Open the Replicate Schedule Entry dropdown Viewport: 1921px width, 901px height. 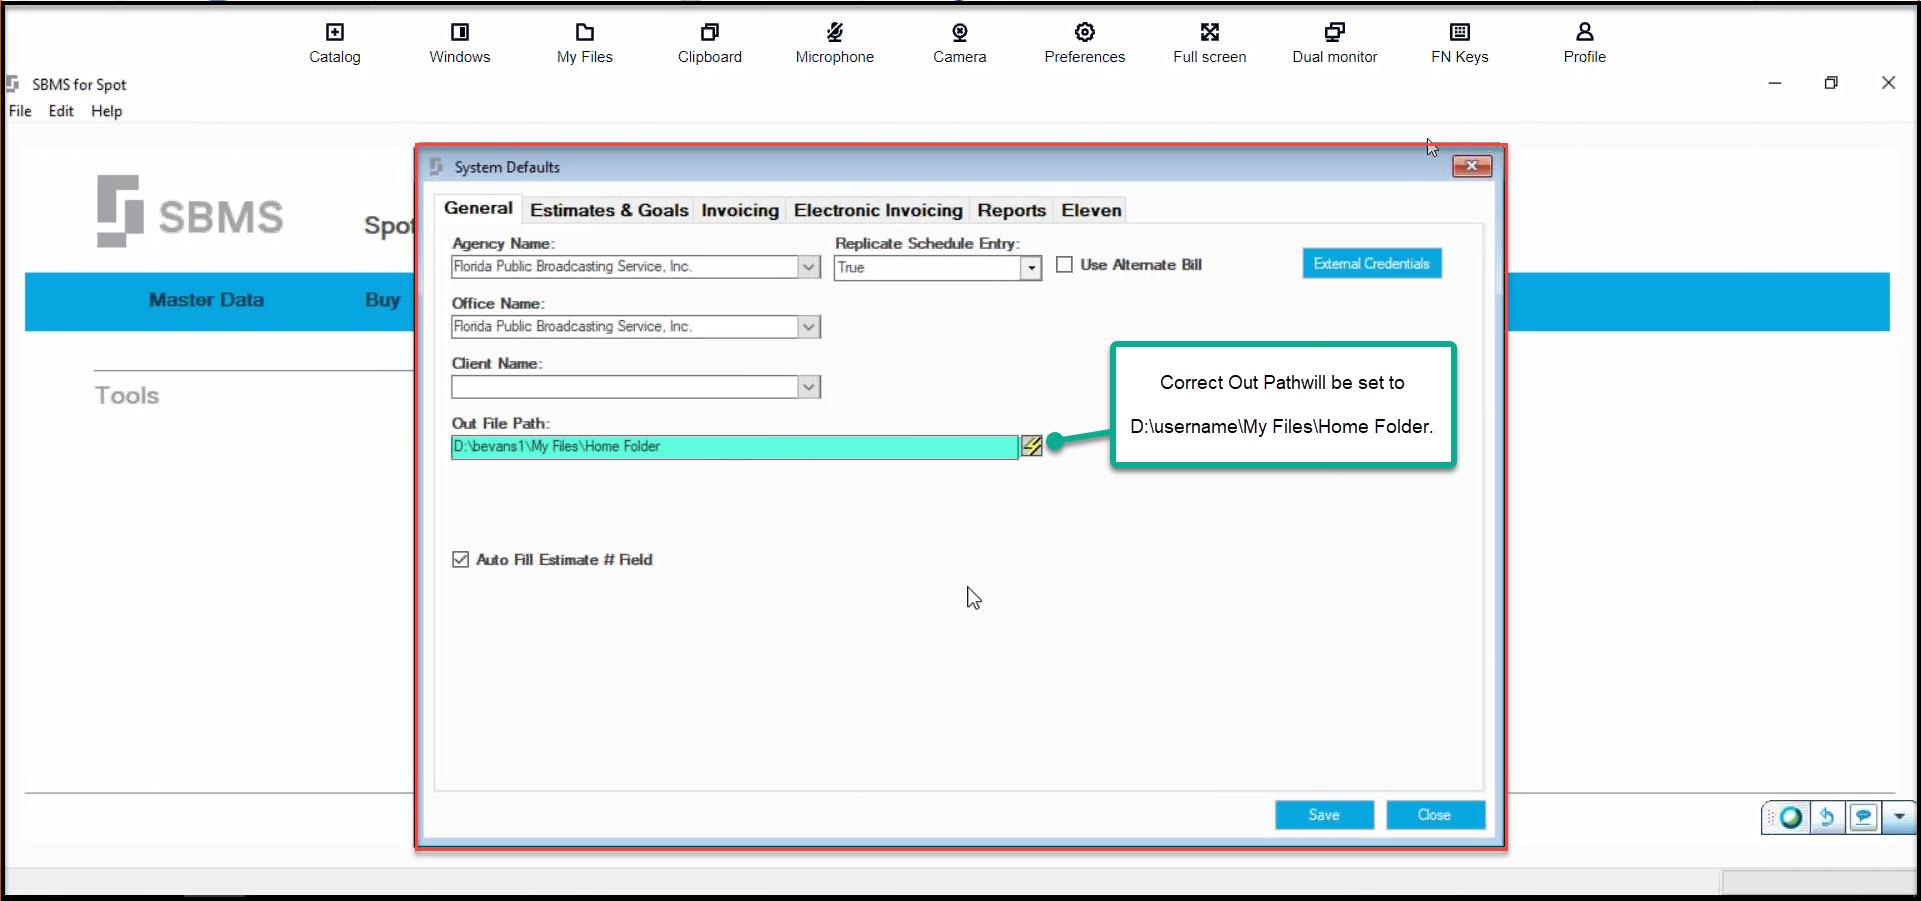(x=1031, y=268)
